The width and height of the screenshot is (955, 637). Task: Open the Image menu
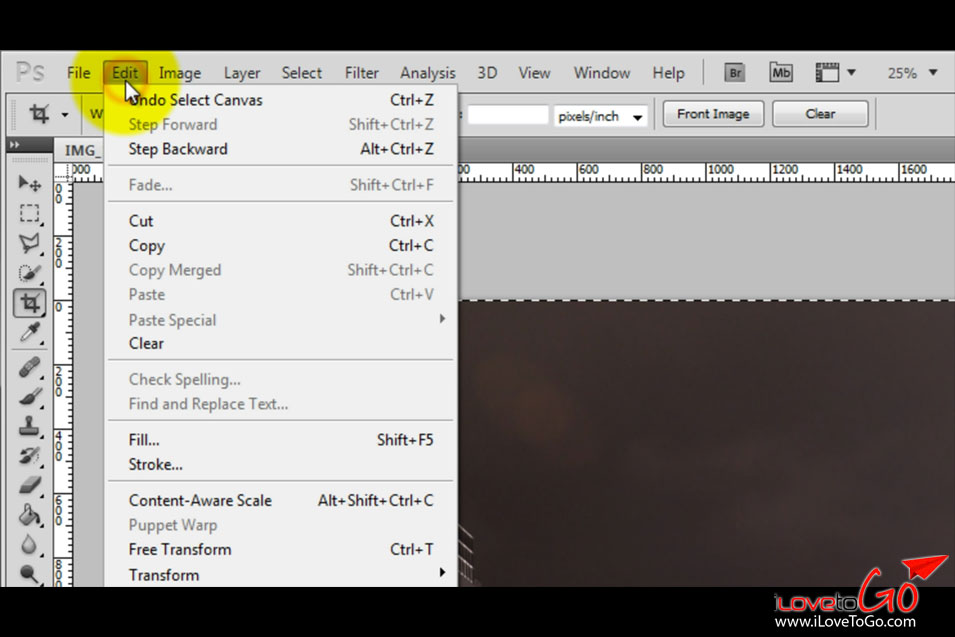[180, 73]
